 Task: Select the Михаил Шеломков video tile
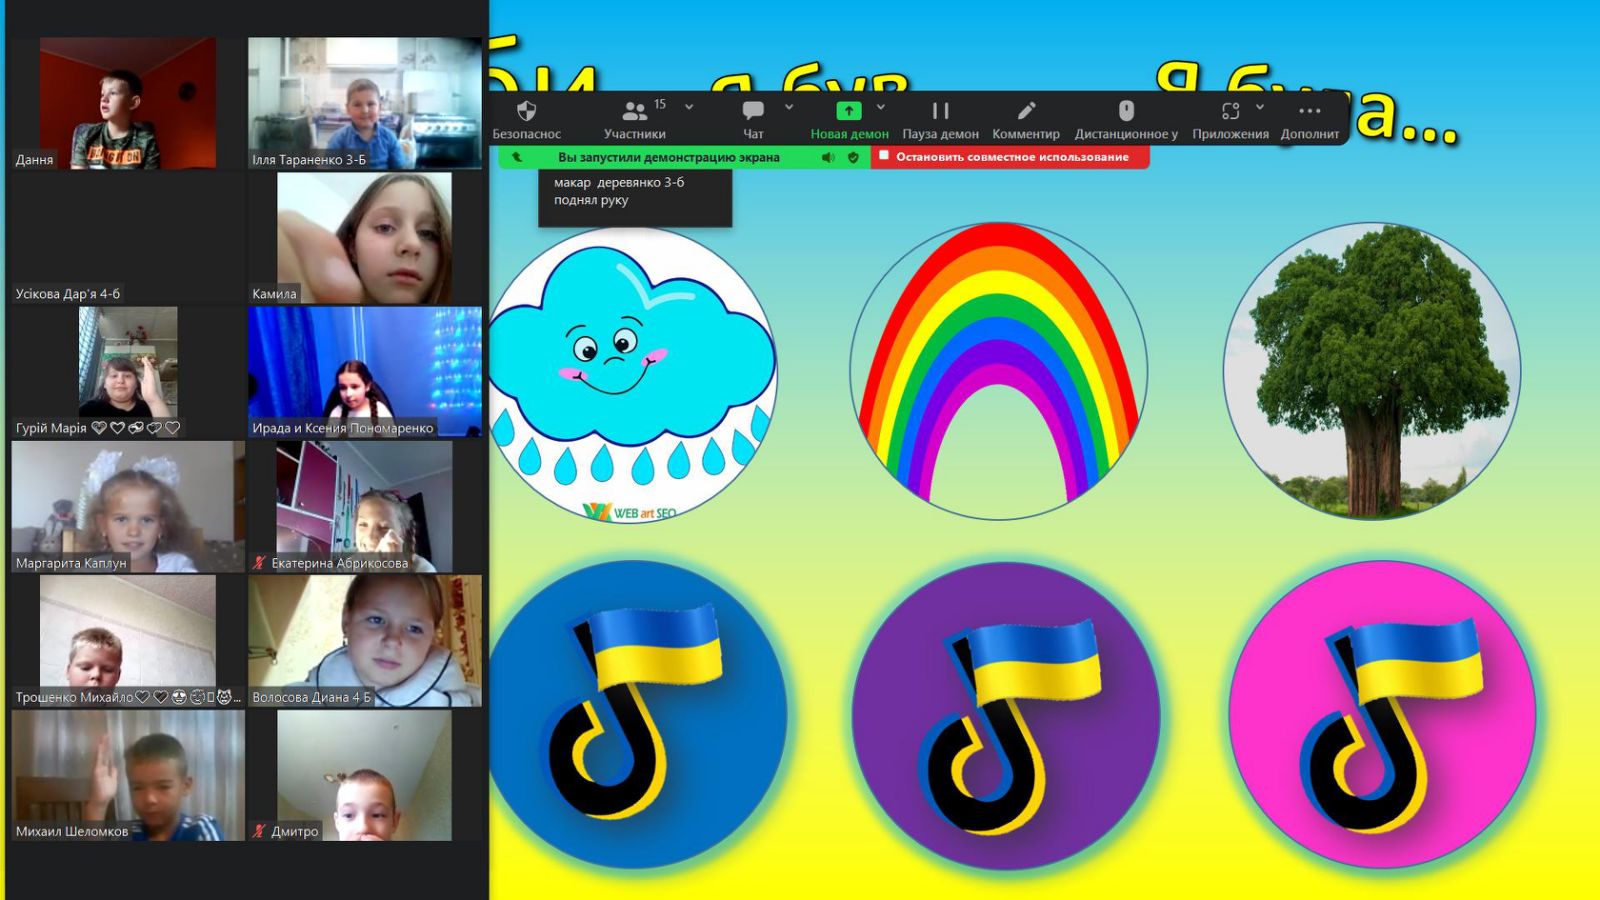128,775
